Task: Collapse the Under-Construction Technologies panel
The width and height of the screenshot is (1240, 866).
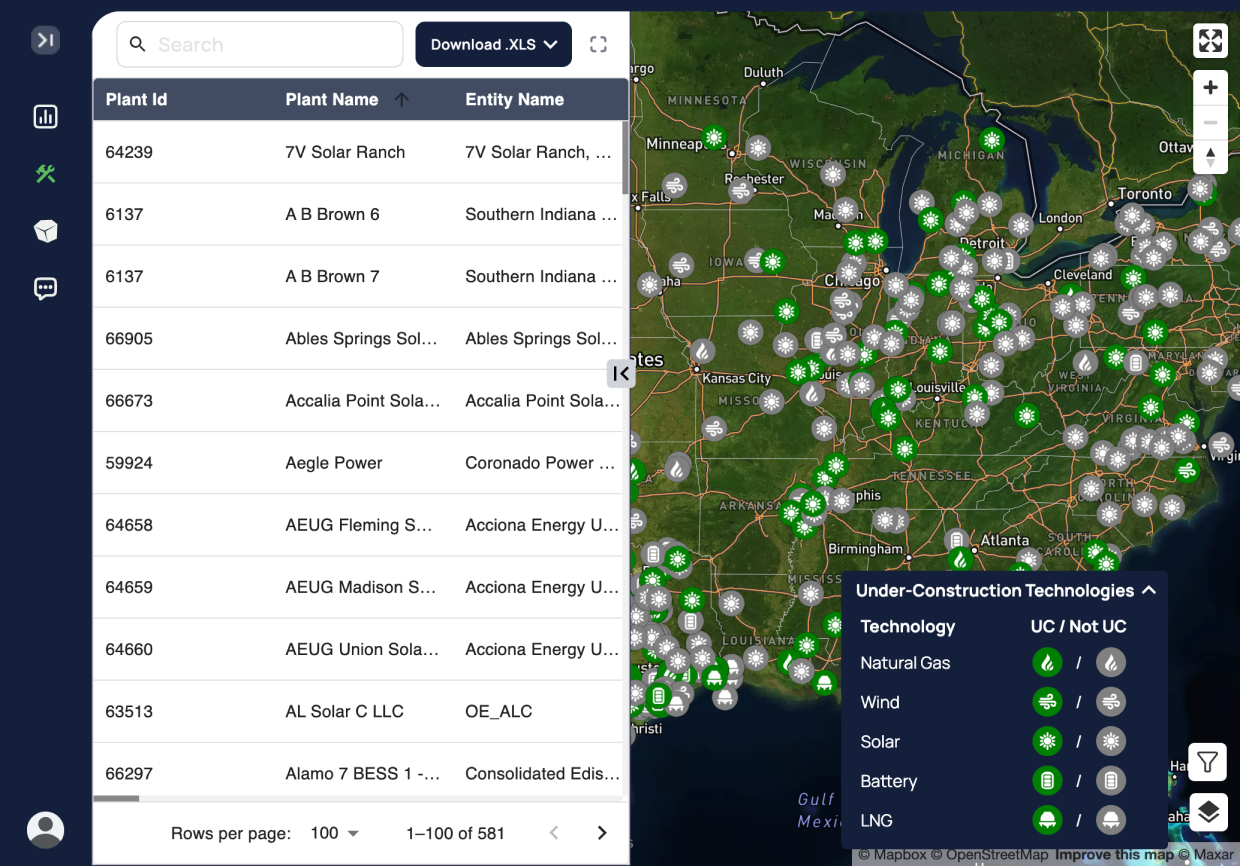Action: (1148, 590)
